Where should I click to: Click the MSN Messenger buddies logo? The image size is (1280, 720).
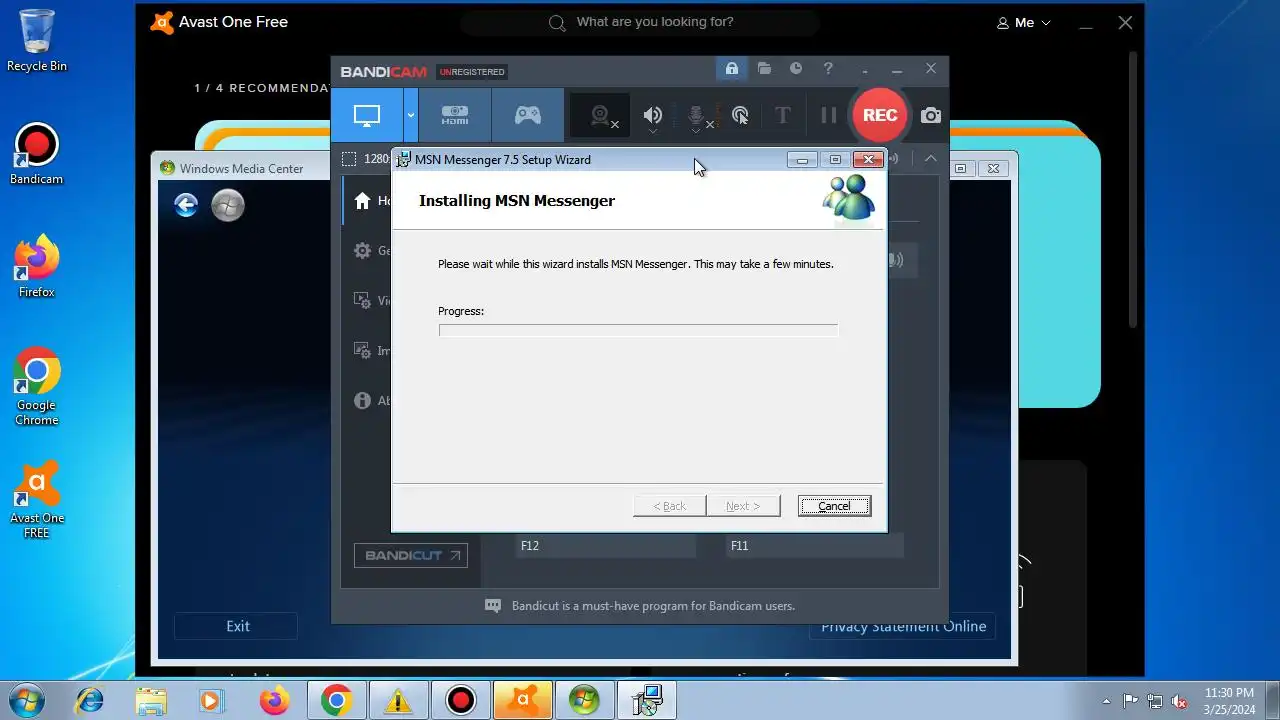(x=849, y=197)
